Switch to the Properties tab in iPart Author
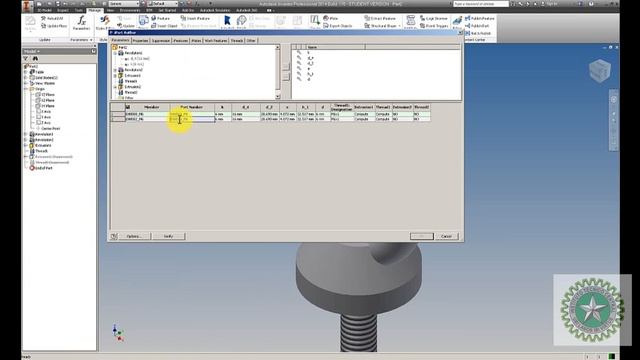The image size is (640, 360). click(140, 41)
